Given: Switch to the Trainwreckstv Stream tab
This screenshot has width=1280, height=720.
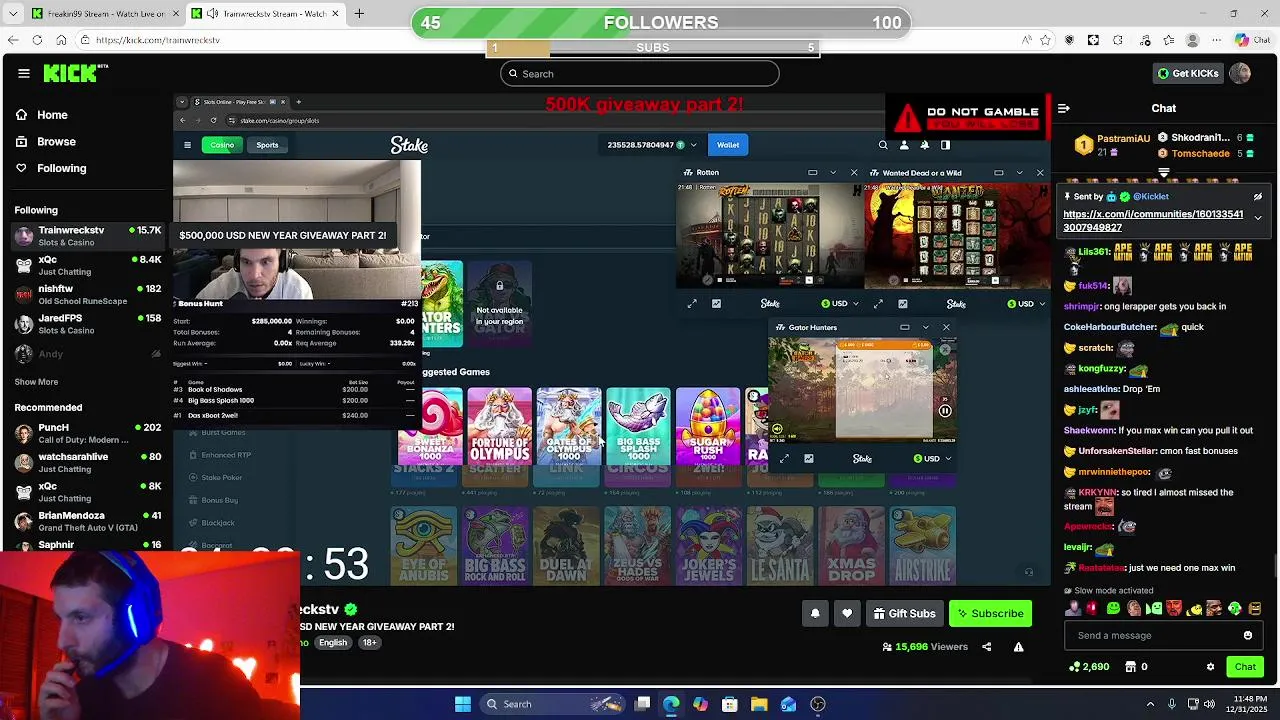Looking at the screenshot, I should 265,14.
